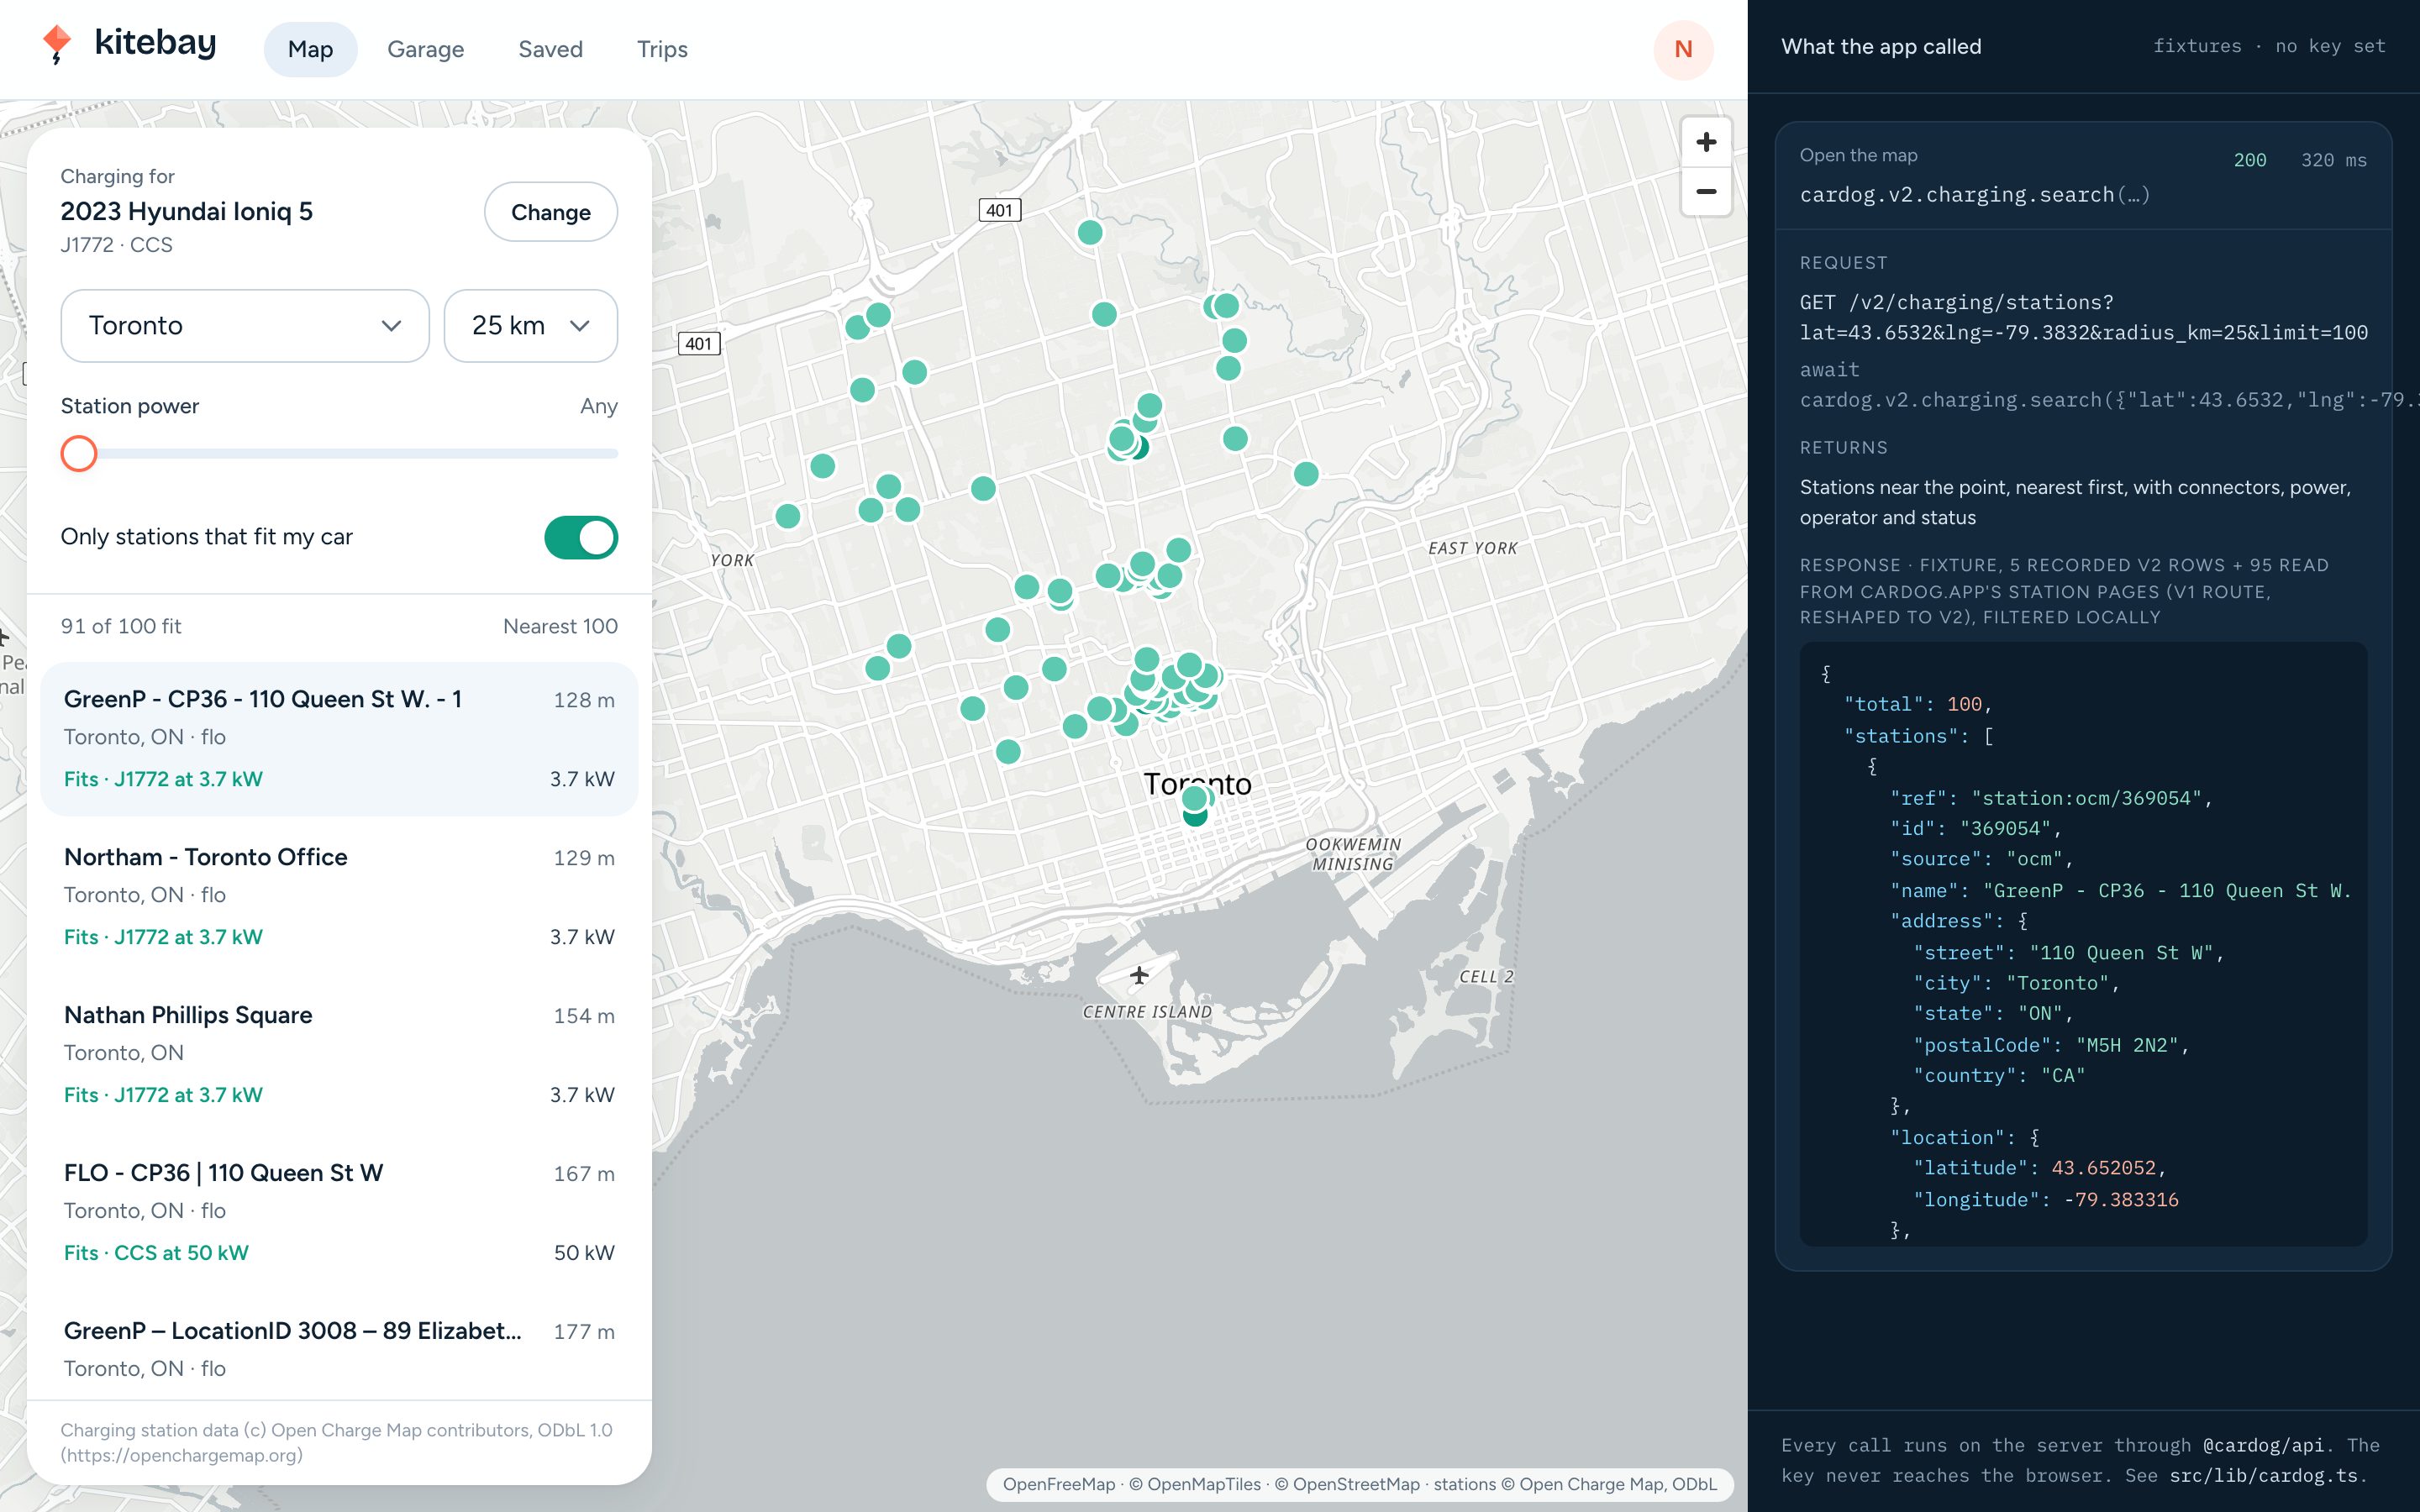Click the '91 of 100 fit' count

[x=121, y=626]
